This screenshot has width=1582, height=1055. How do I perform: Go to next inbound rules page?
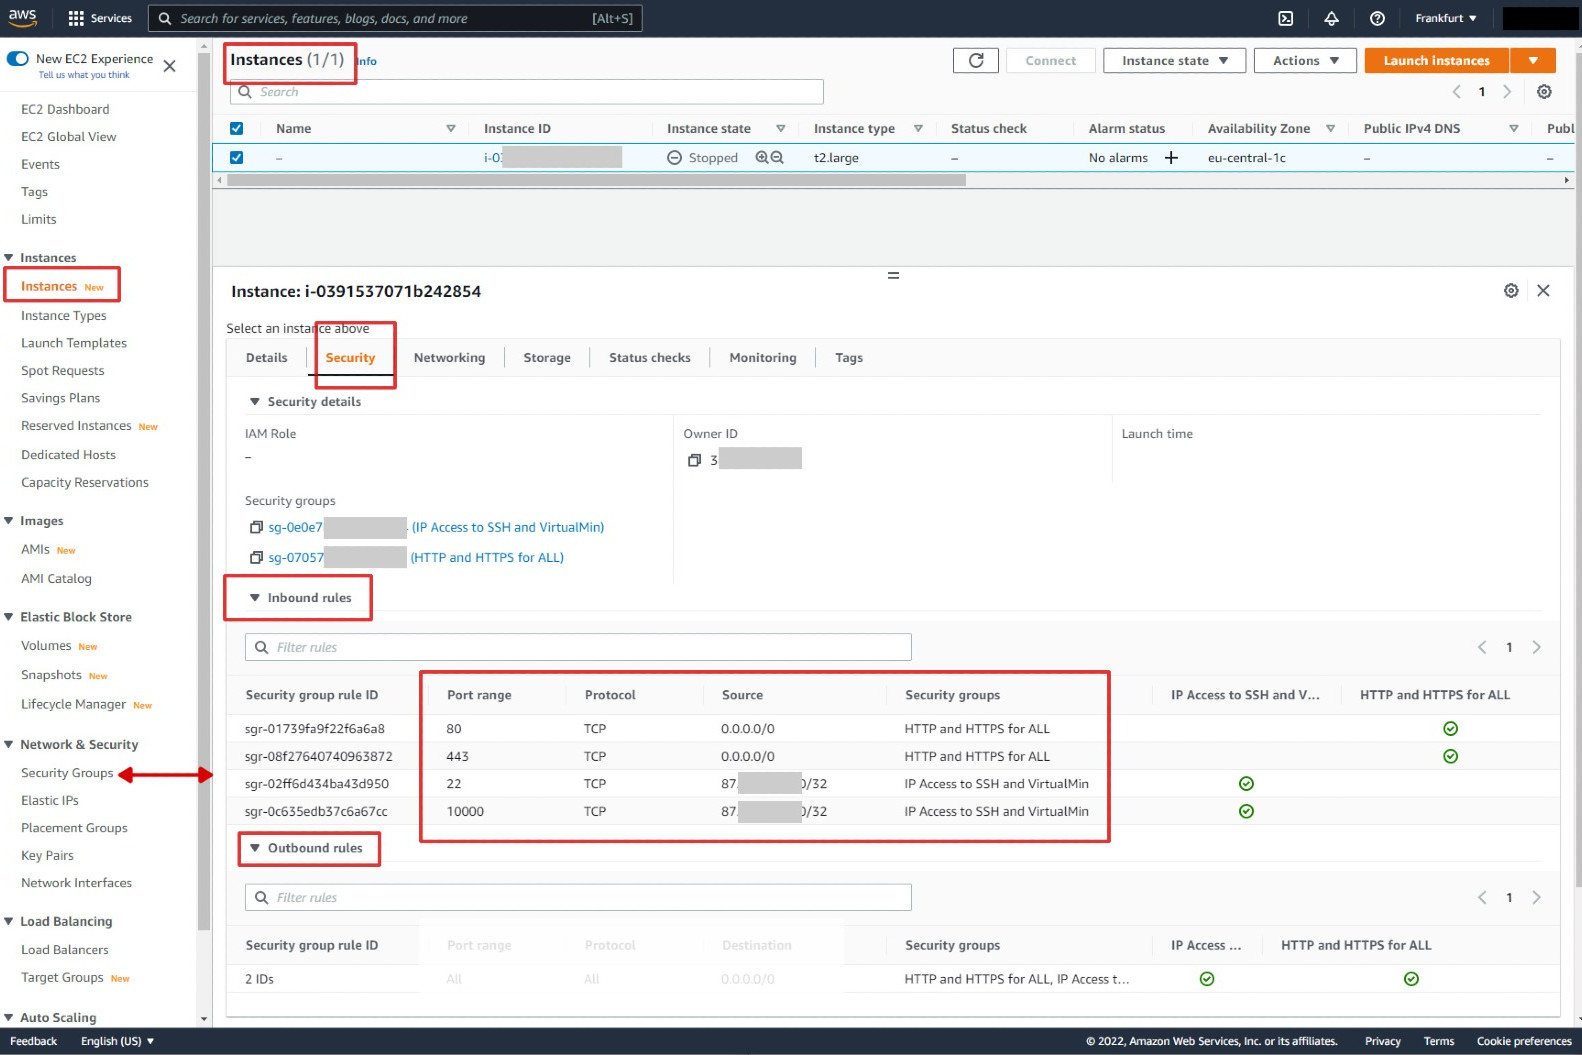[x=1536, y=647]
